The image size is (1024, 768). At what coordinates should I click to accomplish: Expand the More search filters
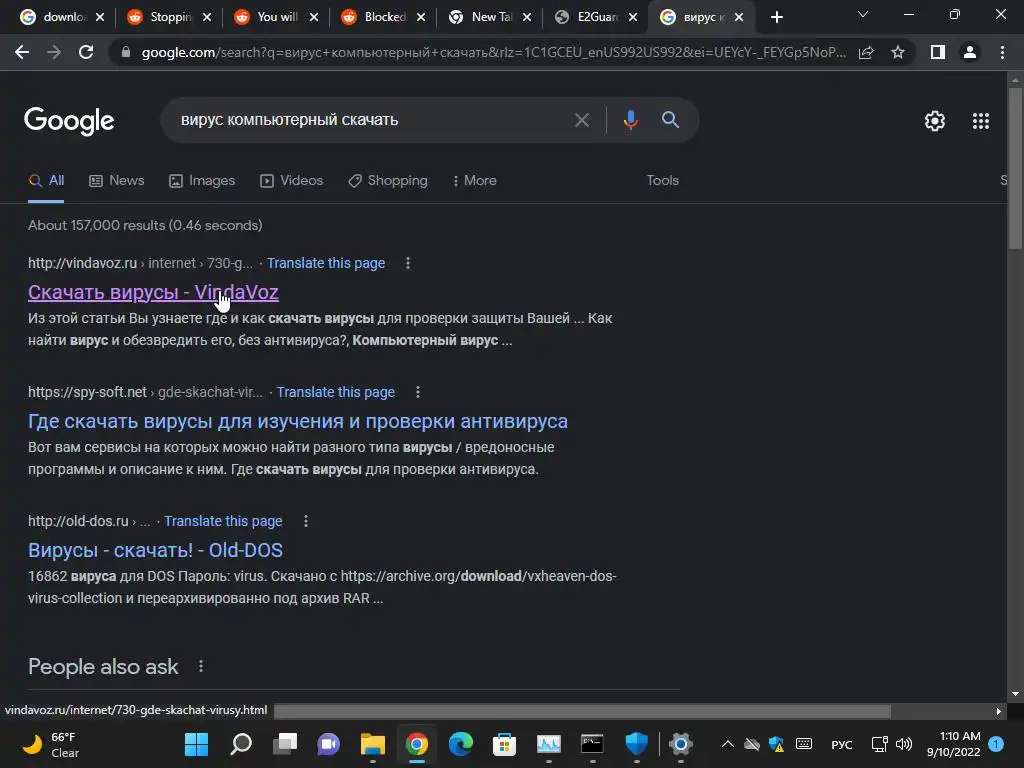pyautogui.click(x=475, y=181)
